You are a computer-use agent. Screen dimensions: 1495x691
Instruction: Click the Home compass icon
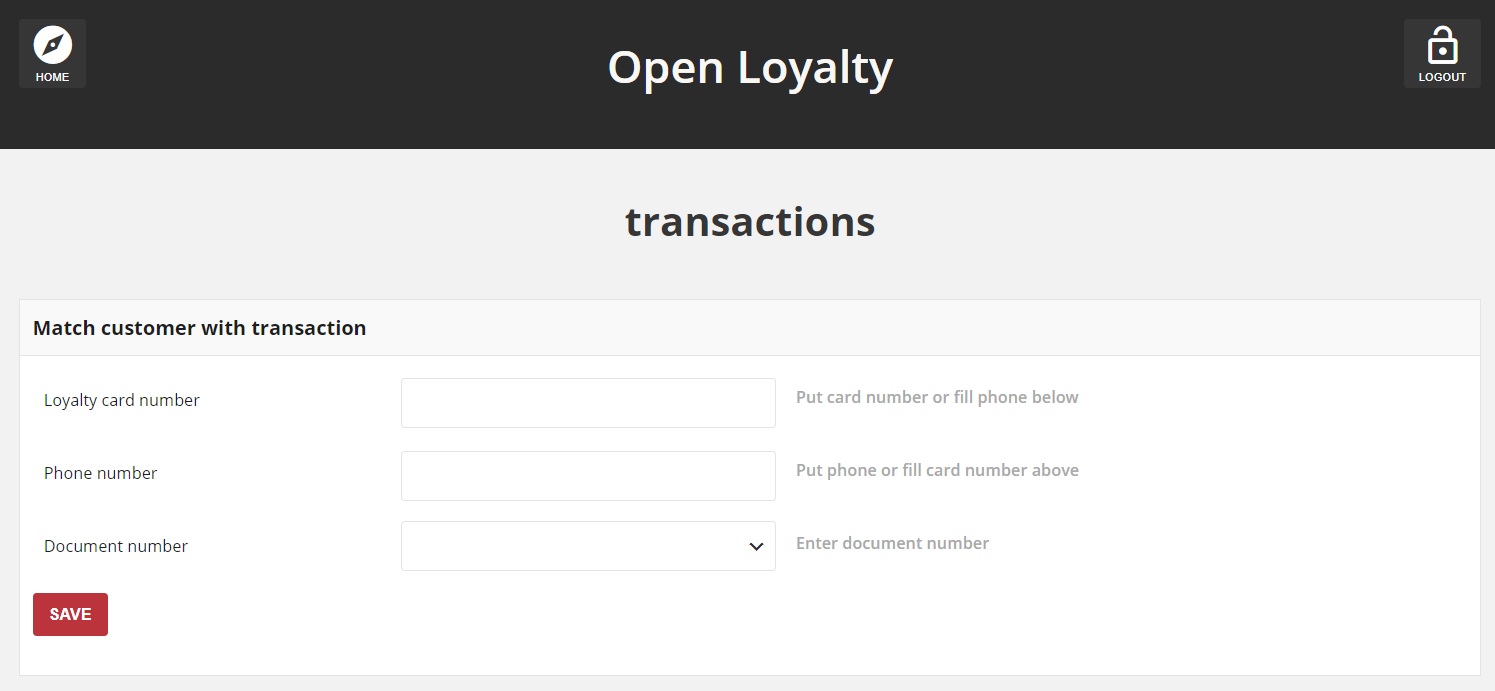click(52, 45)
